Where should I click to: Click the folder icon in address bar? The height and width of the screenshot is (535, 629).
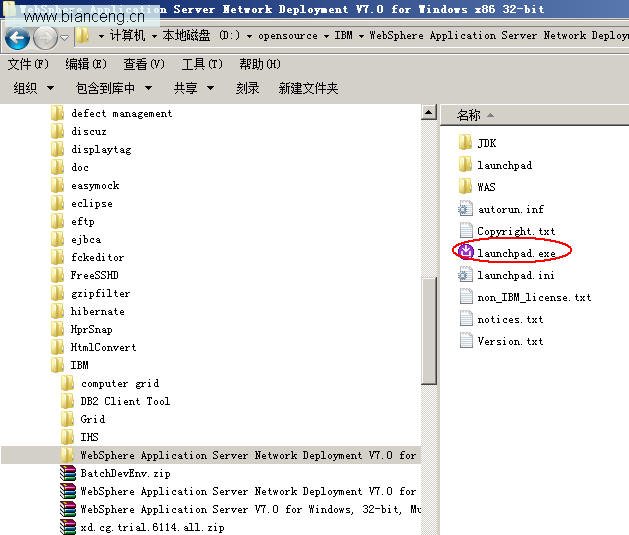[x=82, y=36]
